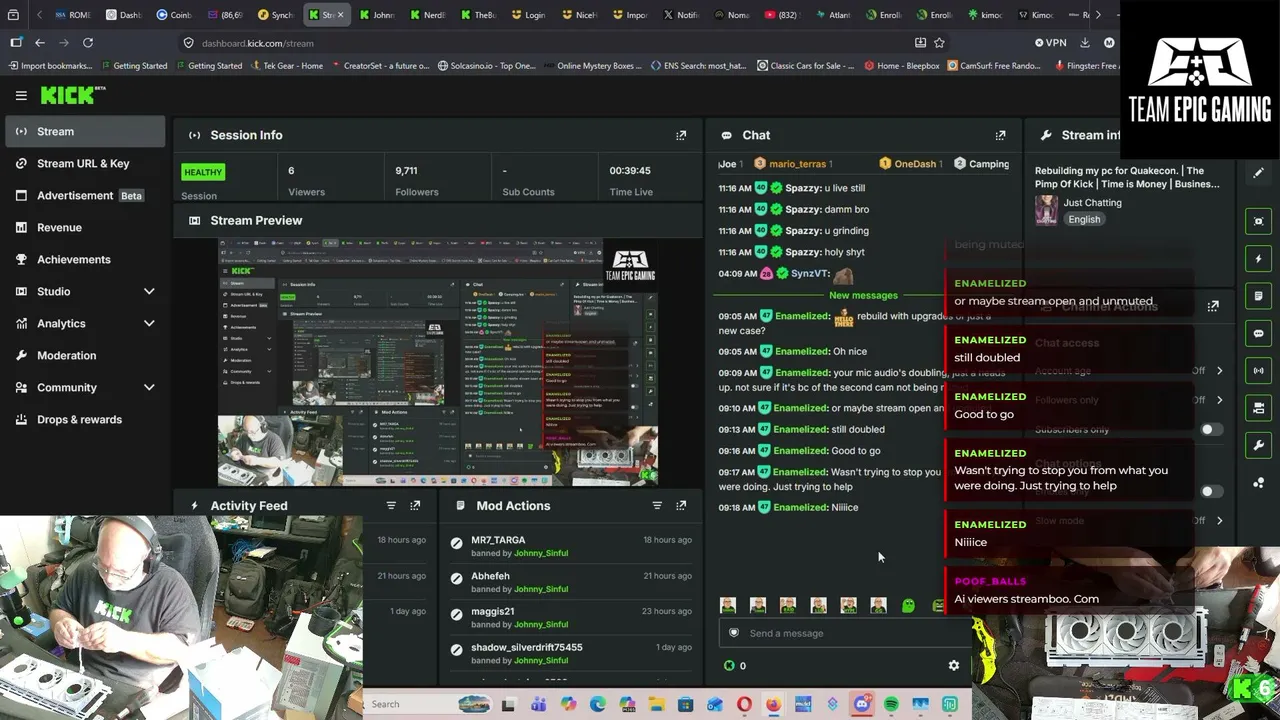Open Account age setting arrow
The image size is (1280, 720).
coord(1219,371)
